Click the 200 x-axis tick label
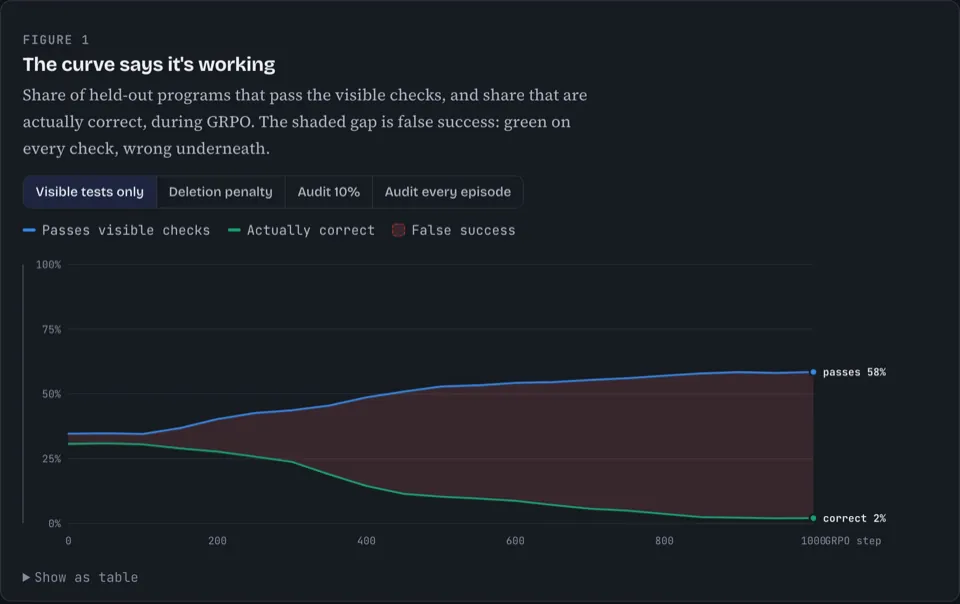 [217, 541]
